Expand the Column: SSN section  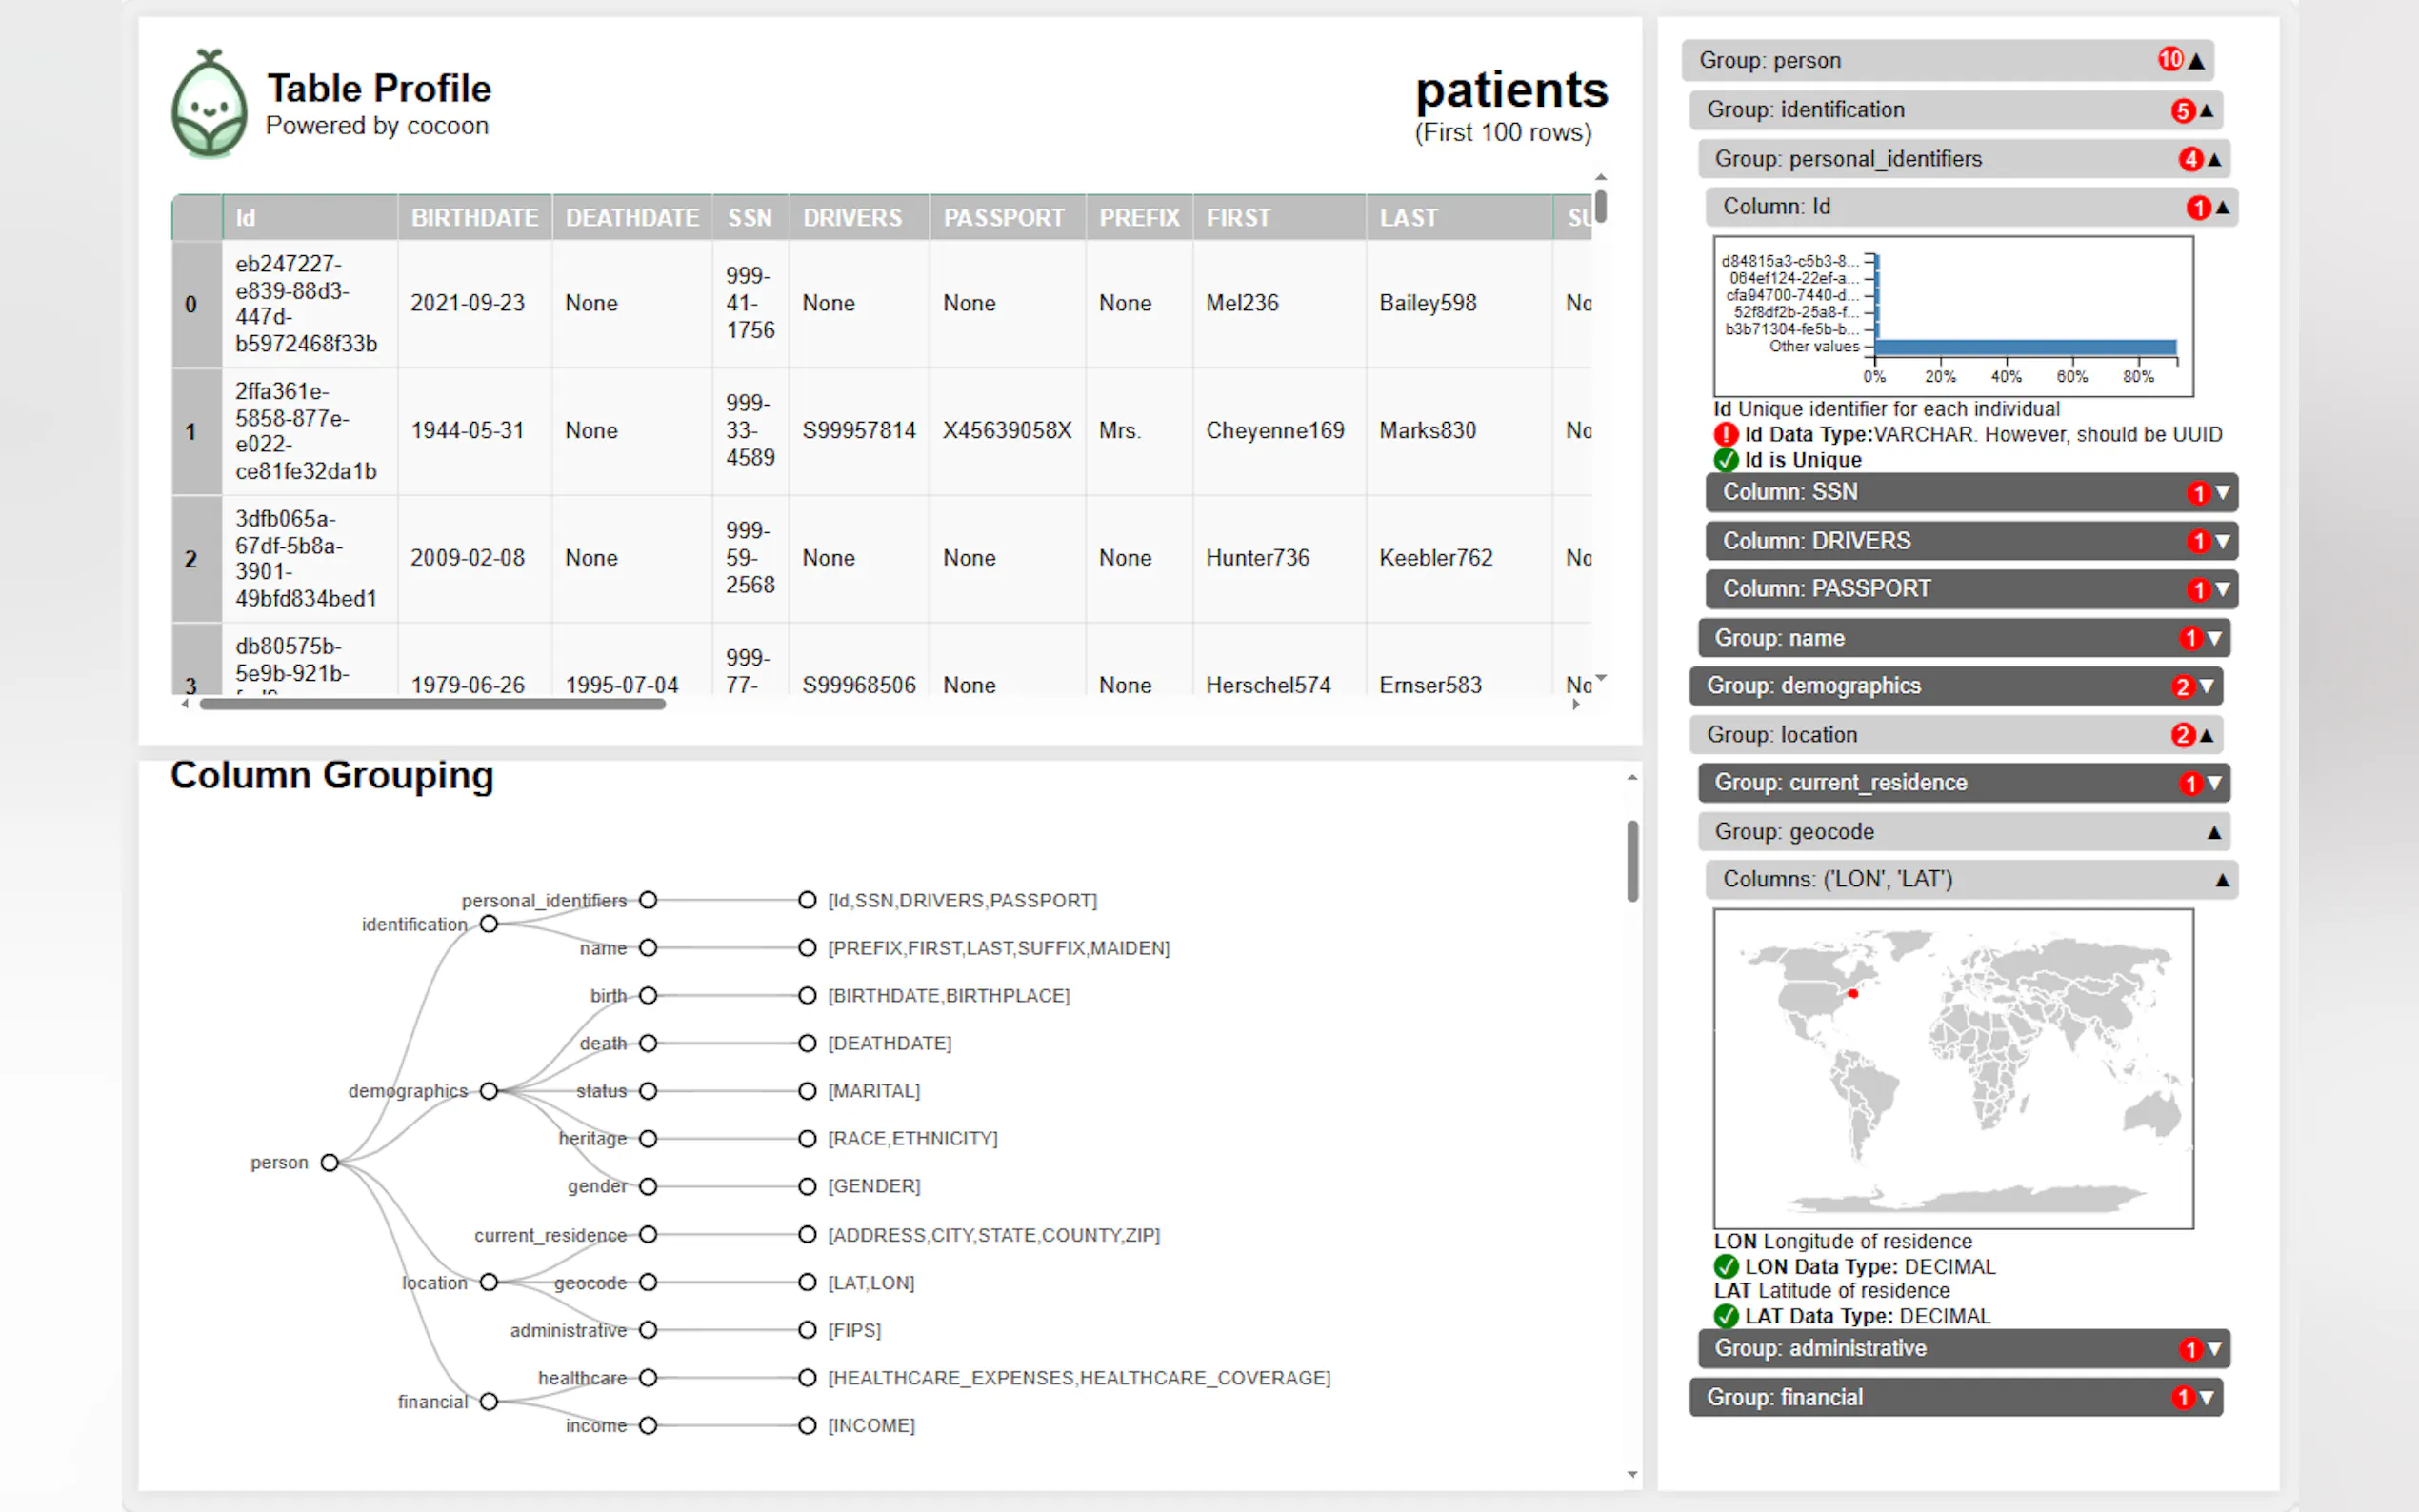point(1970,492)
